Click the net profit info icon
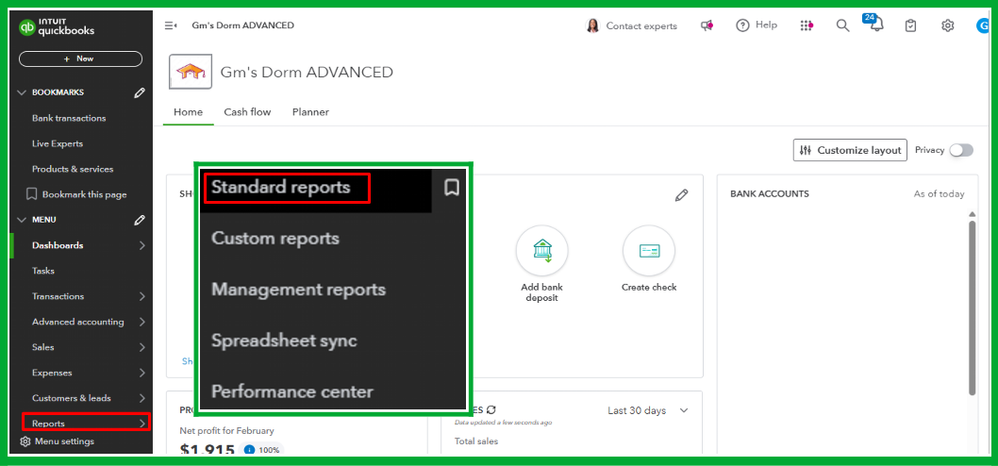 coord(250,450)
